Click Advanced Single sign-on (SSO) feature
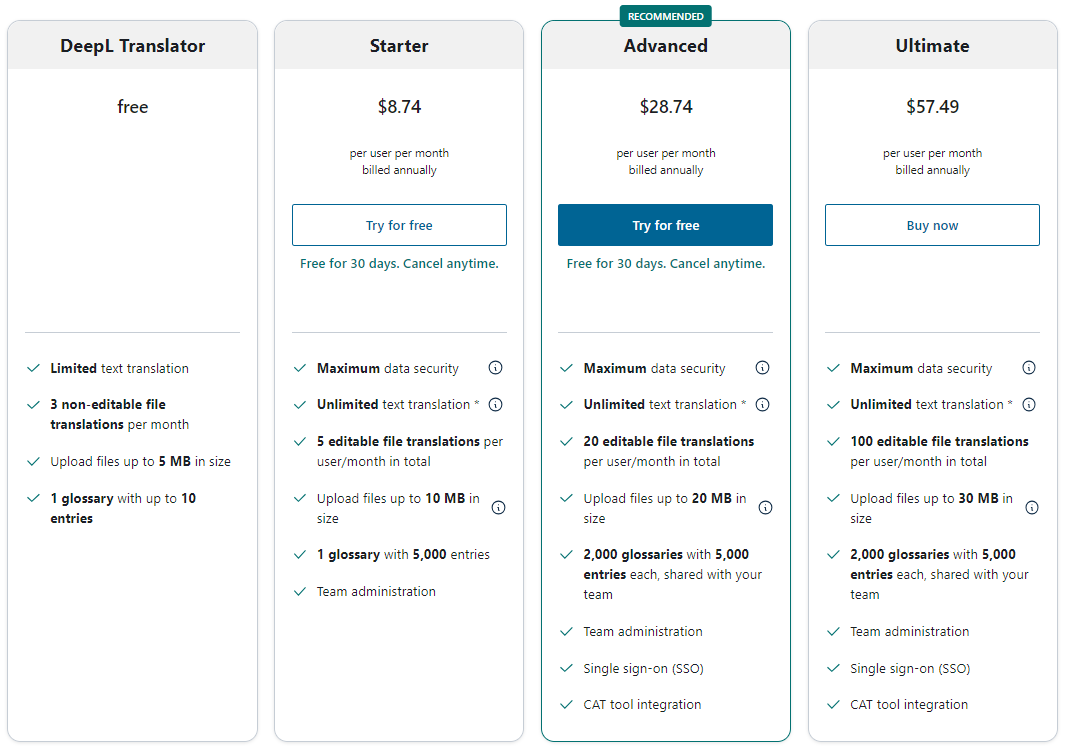 click(642, 668)
